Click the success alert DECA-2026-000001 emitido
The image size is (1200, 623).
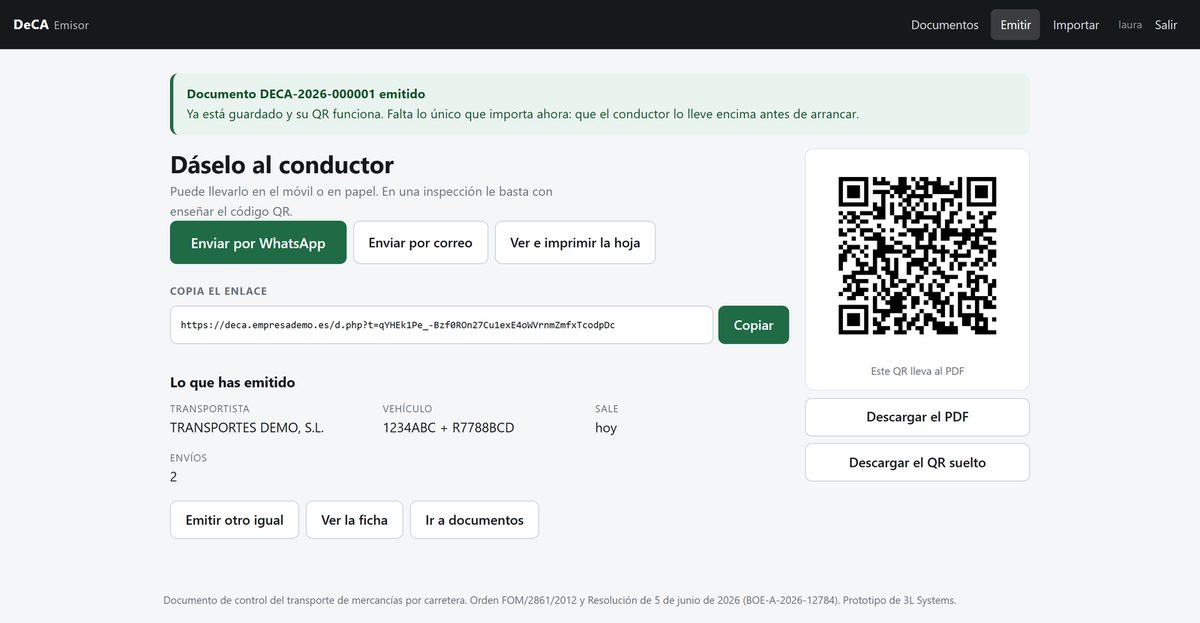(x=600, y=104)
